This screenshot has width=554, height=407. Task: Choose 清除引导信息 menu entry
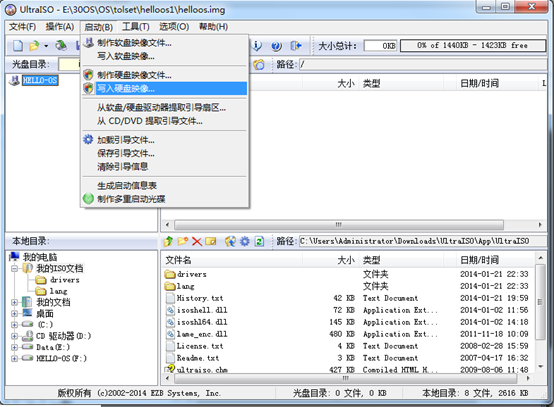165,166
